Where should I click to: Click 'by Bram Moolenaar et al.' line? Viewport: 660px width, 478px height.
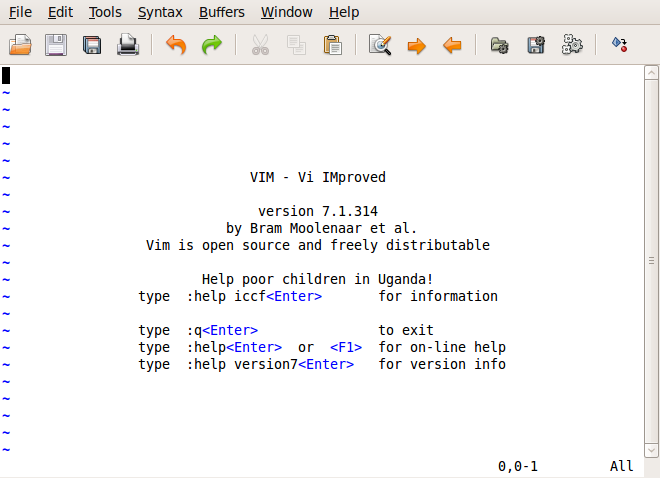pos(322,228)
